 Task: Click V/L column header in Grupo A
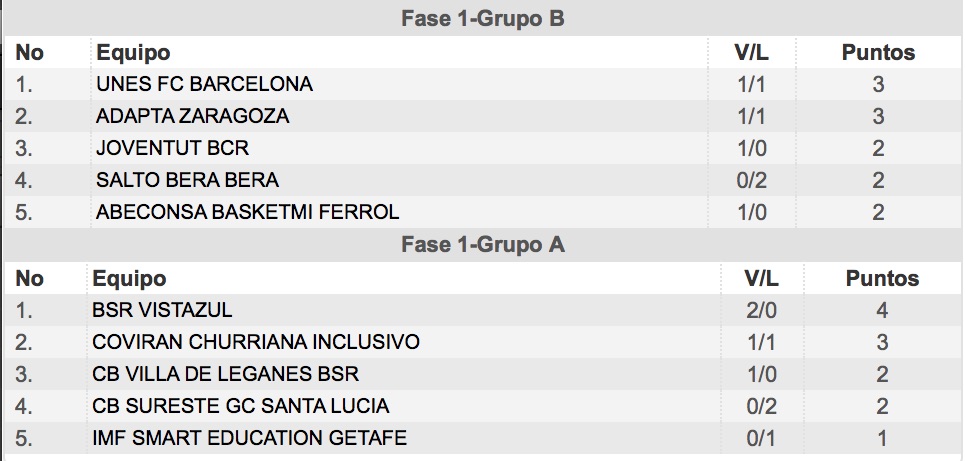pos(761,279)
